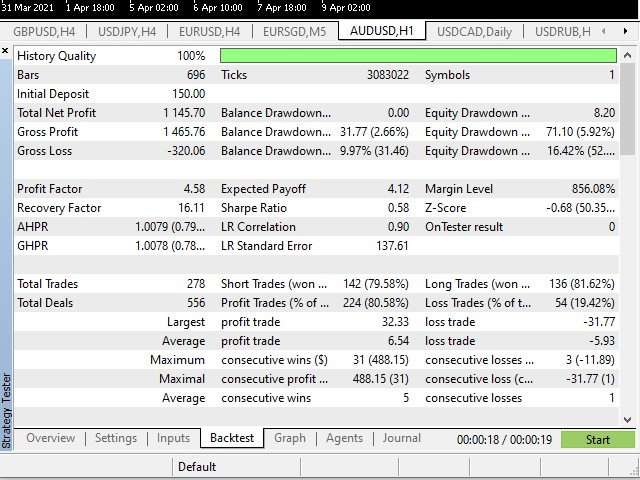Show the Graph tab
Screen dimensions: 640x480
tap(290, 438)
